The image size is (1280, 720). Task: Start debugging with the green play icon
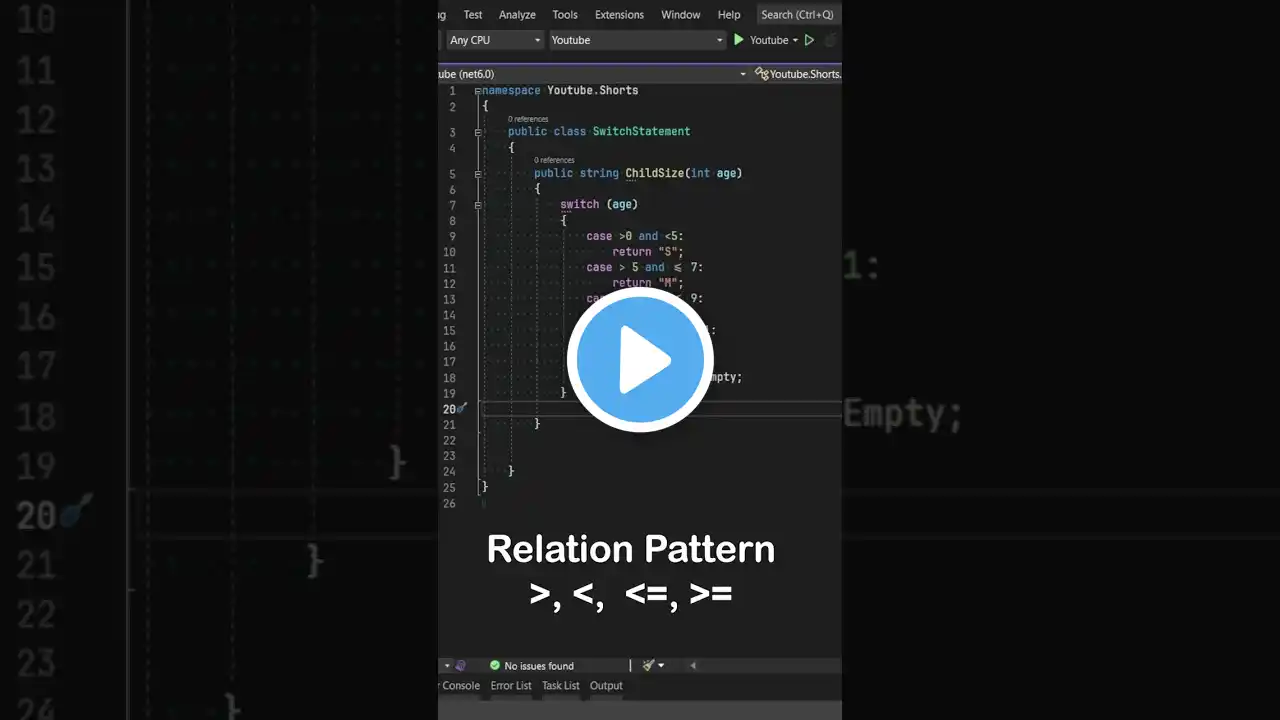click(739, 40)
